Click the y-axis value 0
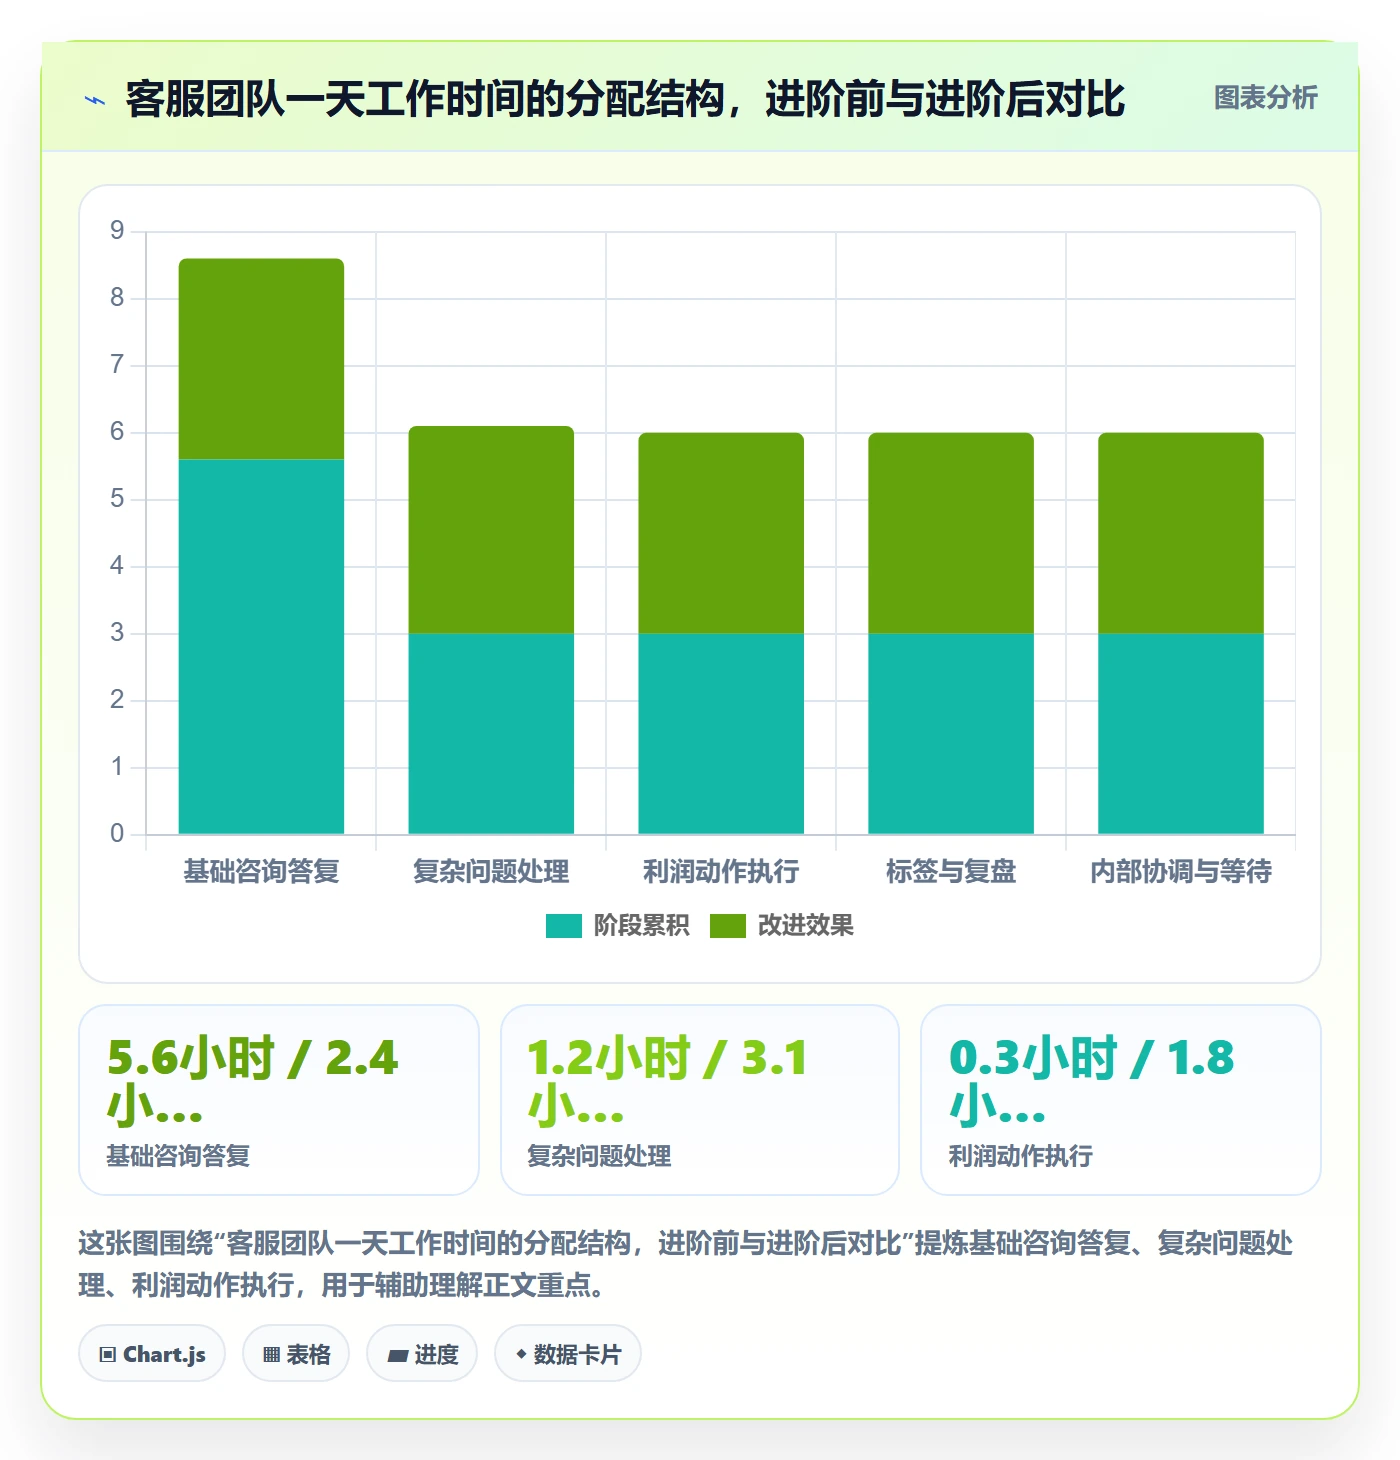 (117, 833)
